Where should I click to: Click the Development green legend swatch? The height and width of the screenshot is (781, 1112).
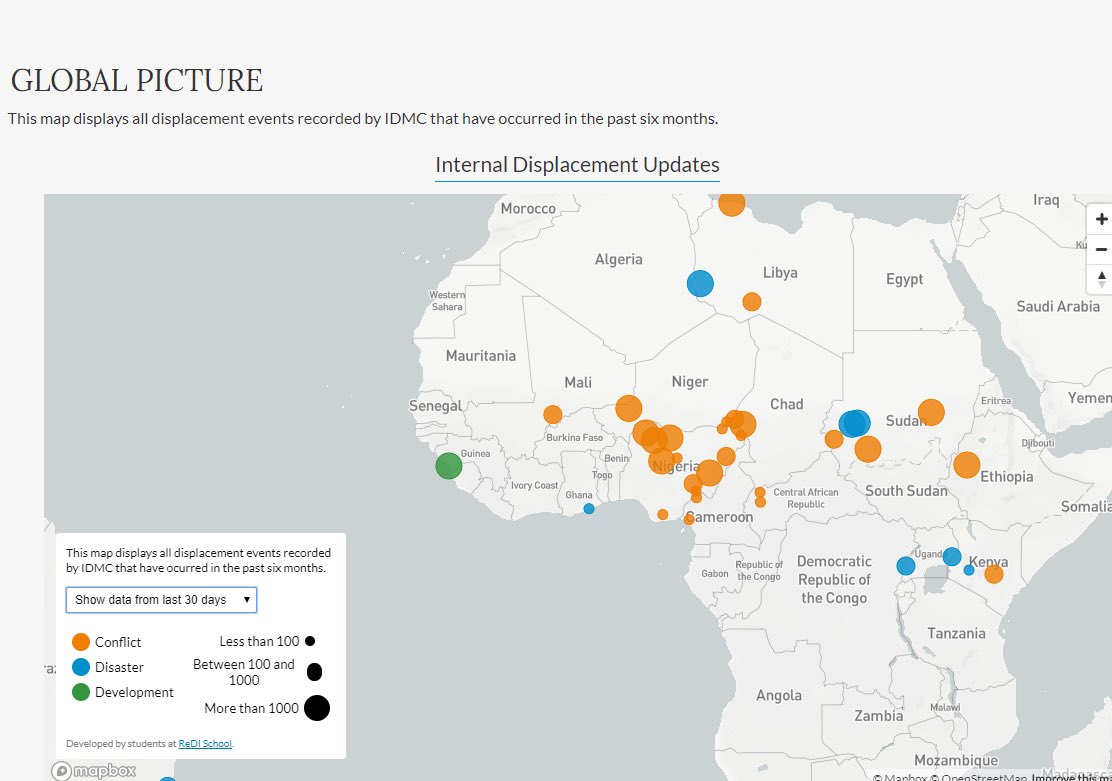(81, 692)
